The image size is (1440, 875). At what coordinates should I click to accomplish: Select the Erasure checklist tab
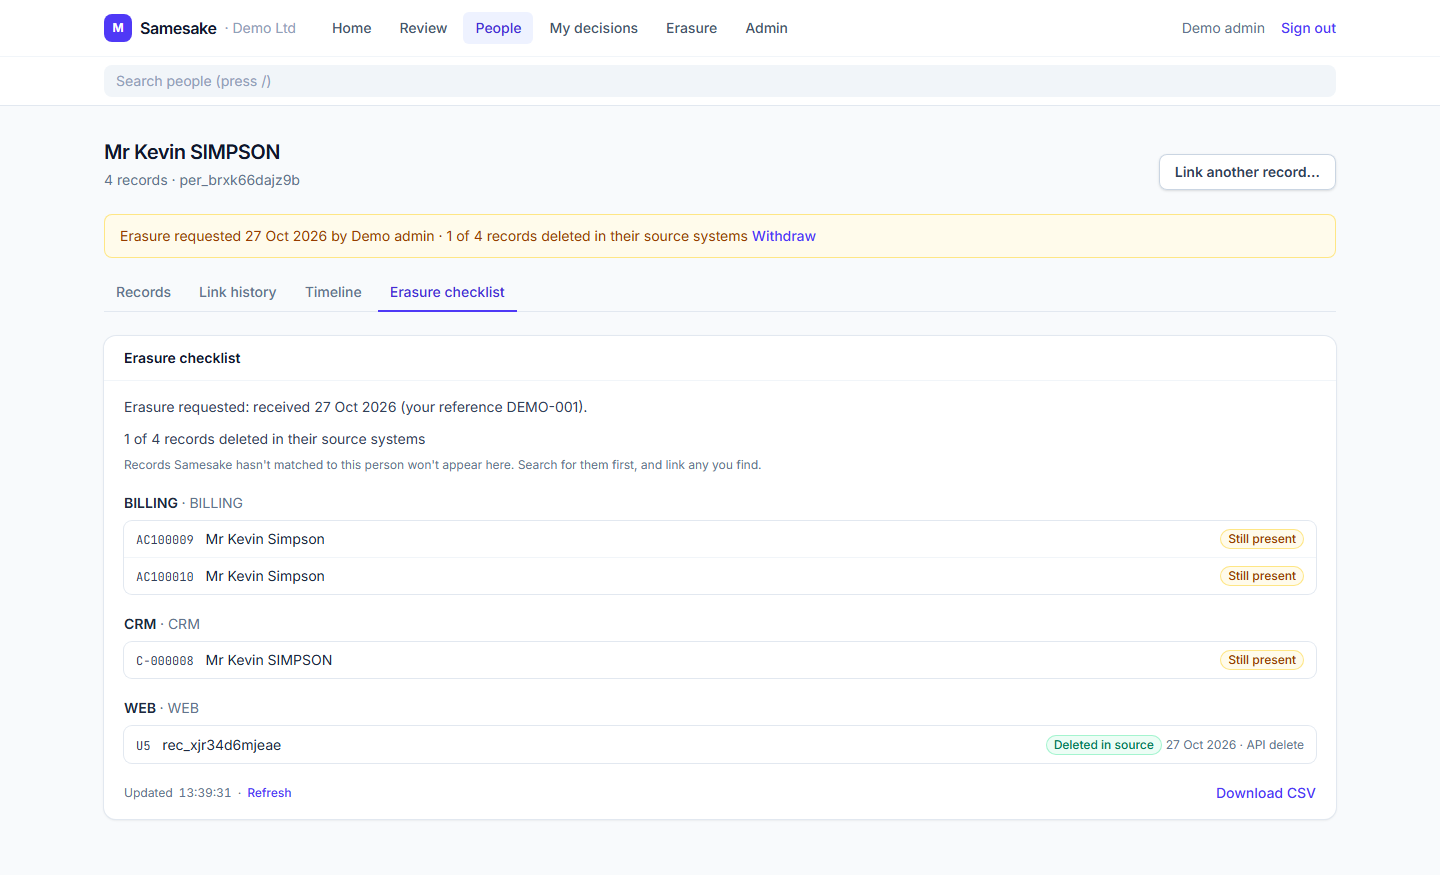coord(447,292)
